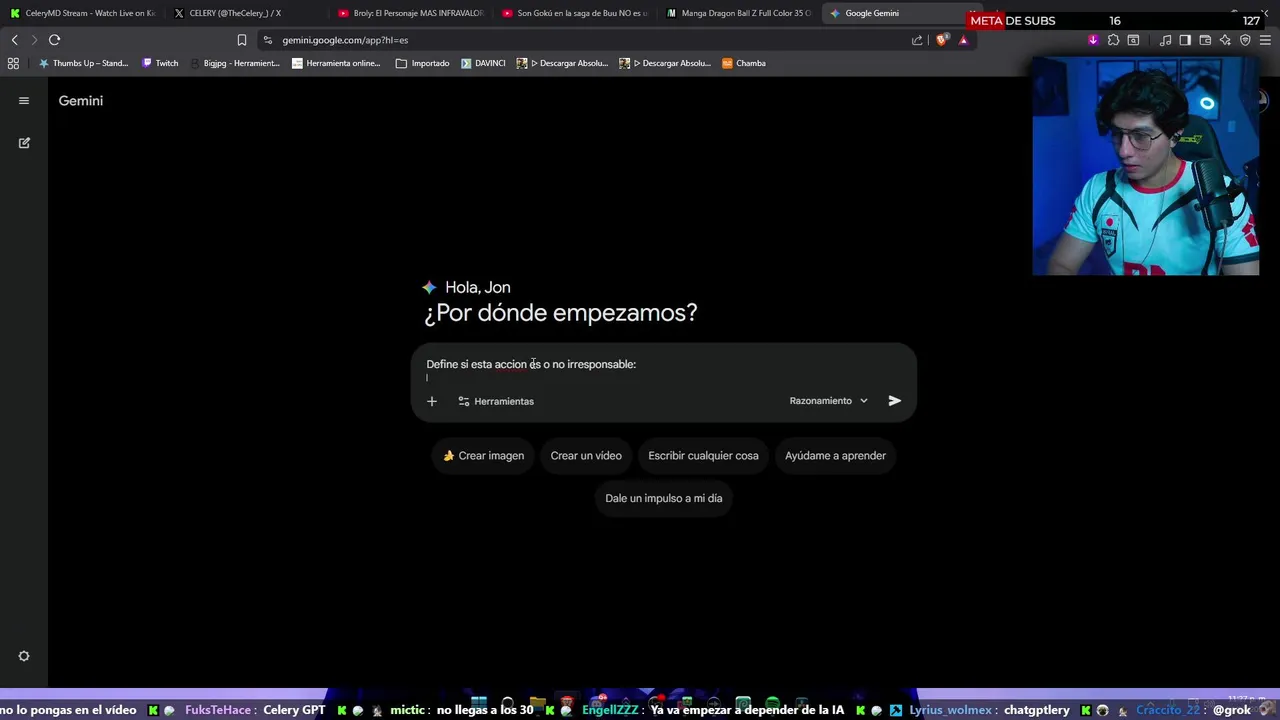Go back with the browser back arrow
Image resolution: width=1280 pixels, height=720 pixels.
point(14,40)
